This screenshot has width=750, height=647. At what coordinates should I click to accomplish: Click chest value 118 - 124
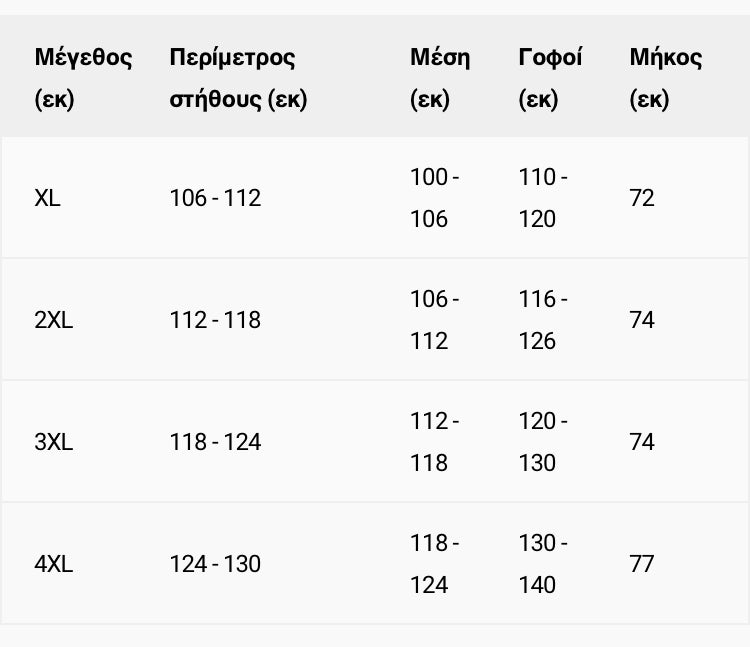tap(215, 442)
